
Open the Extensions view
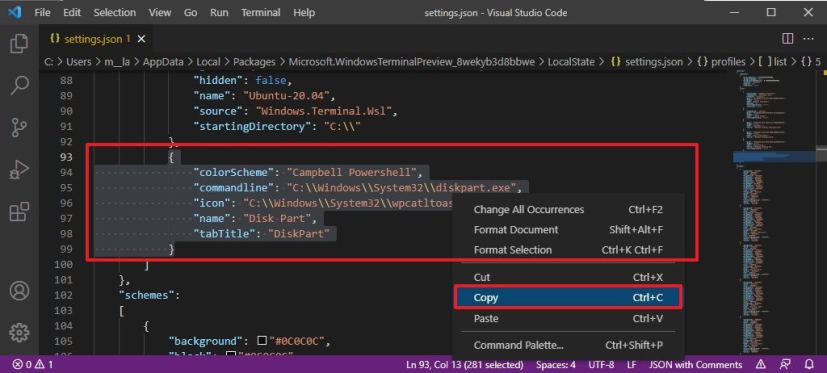pyautogui.click(x=19, y=212)
